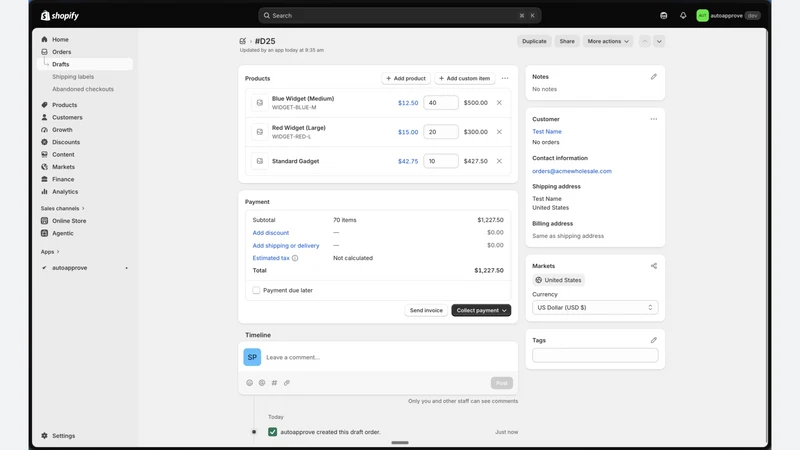
Task: Click $42.75 price of Standard Gadget
Action: pyautogui.click(x=408, y=161)
